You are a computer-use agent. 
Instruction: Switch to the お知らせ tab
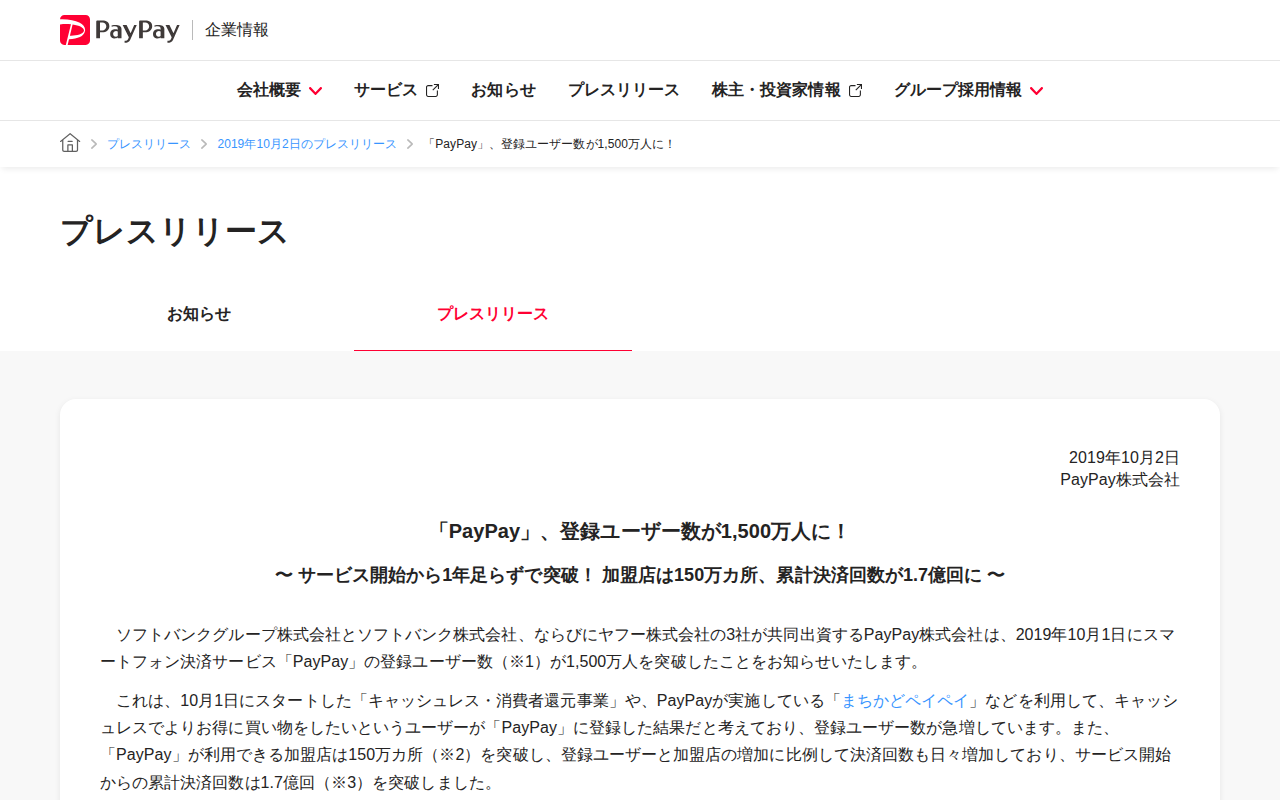pos(199,314)
